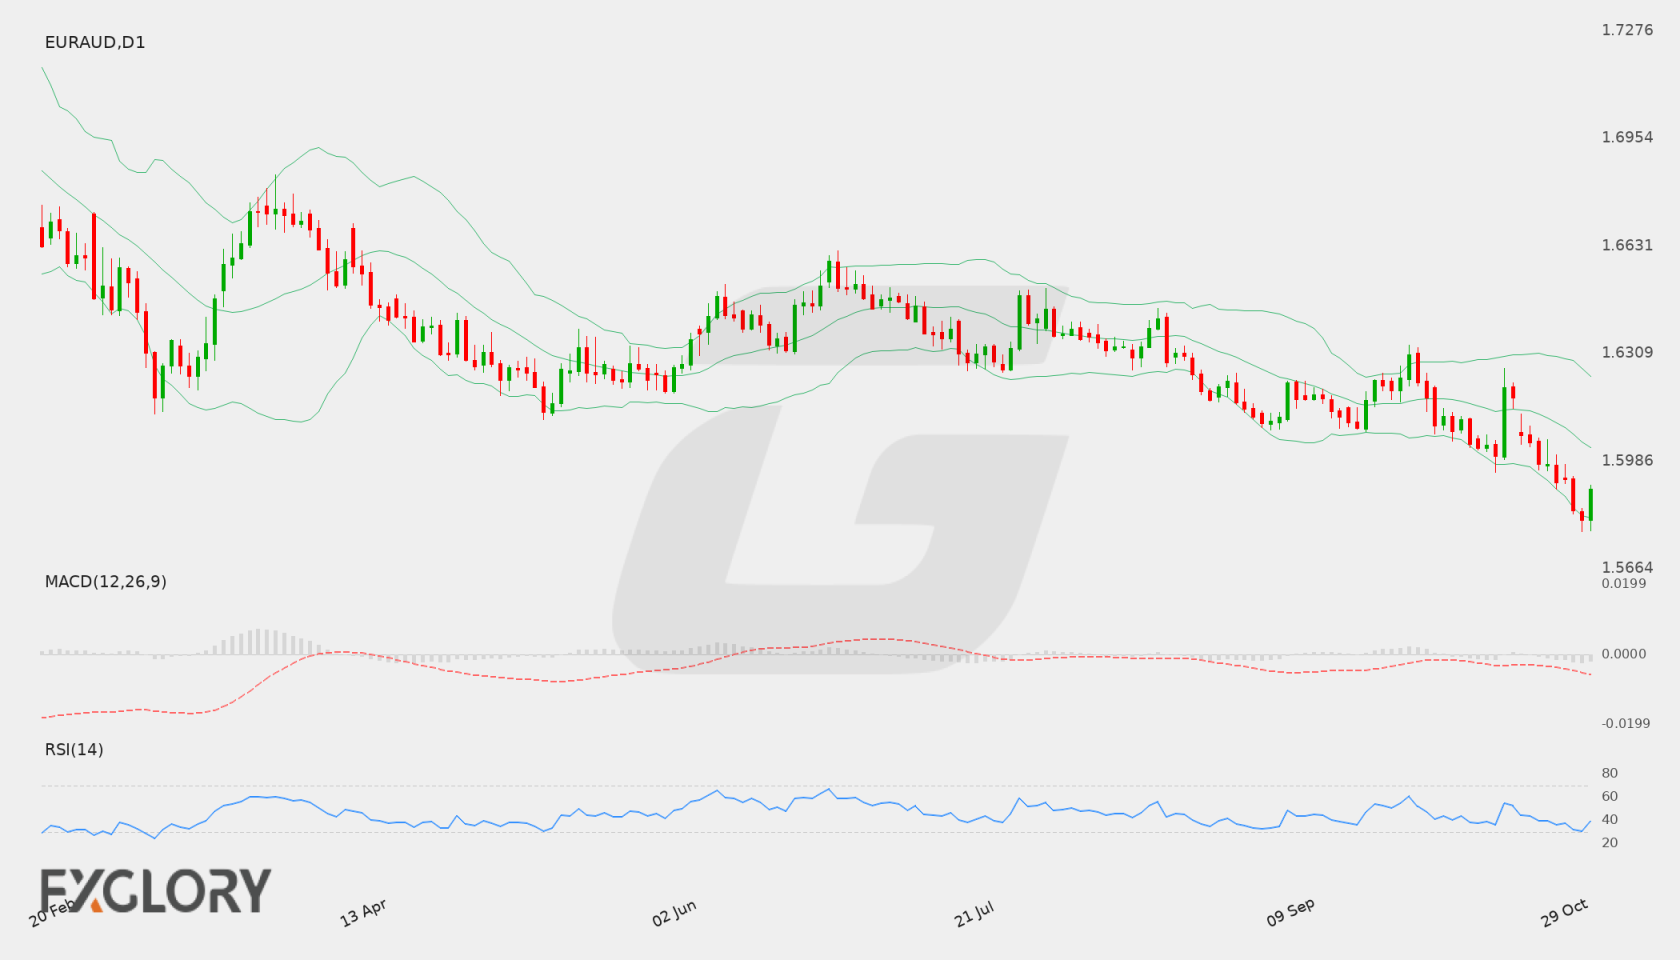Click the 09 Sep date label
The width and height of the screenshot is (1680, 960).
tap(1290, 912)
